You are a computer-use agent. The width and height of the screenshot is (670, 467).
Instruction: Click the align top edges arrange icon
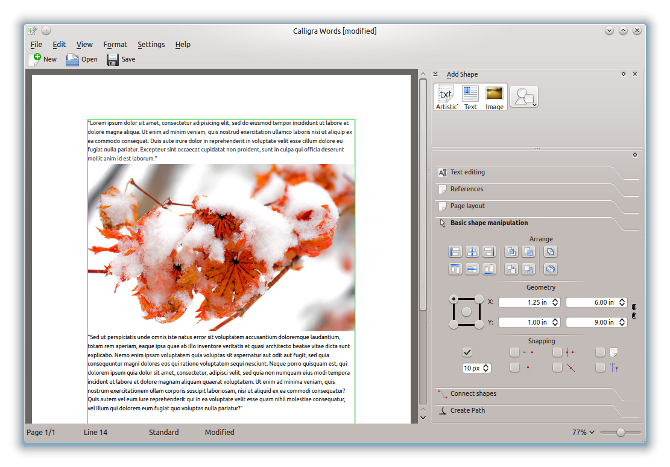455,269
